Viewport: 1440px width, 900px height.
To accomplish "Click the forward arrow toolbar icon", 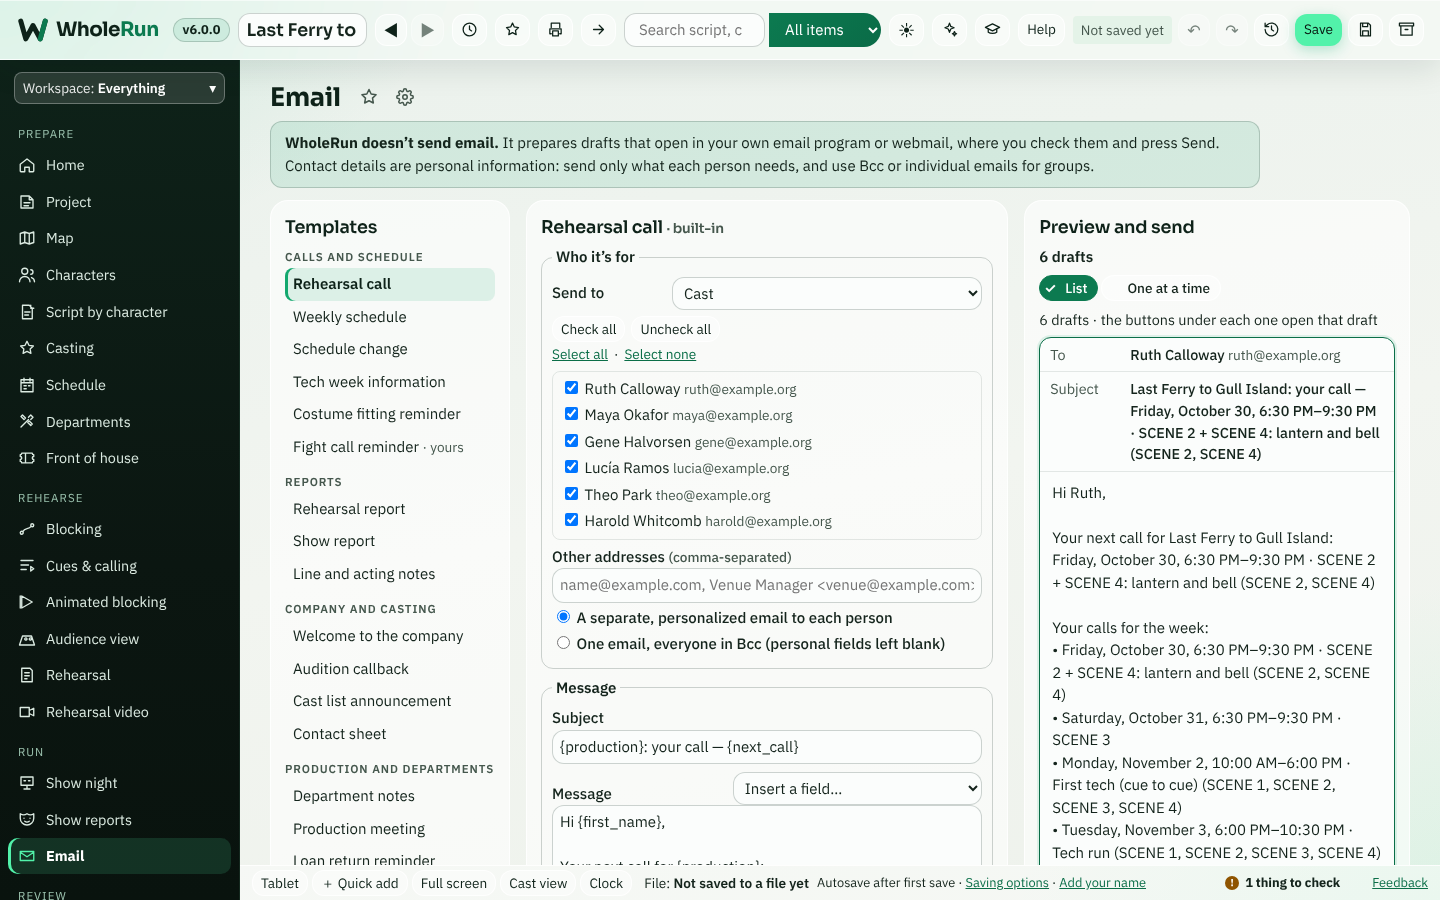I will point(428,30).
